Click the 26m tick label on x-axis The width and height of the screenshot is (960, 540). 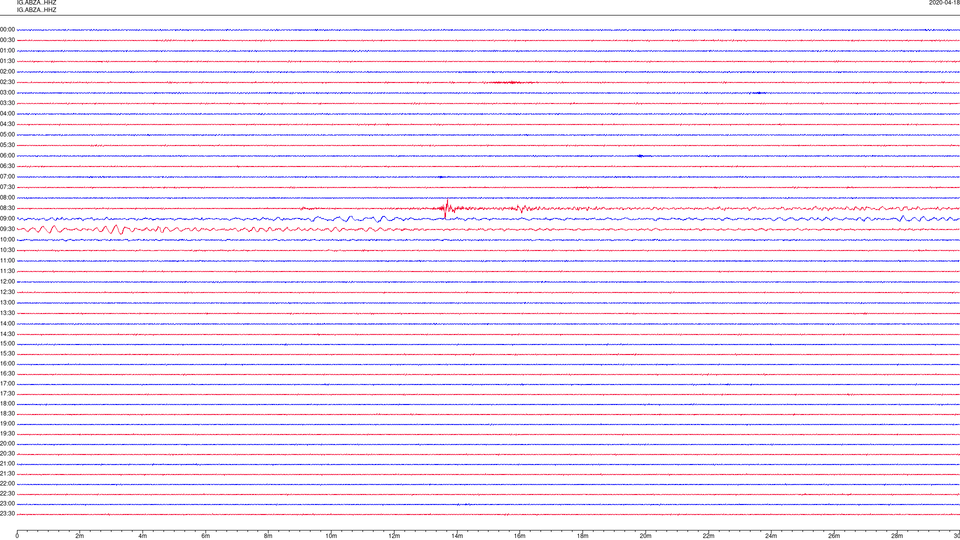click(834, 536)
